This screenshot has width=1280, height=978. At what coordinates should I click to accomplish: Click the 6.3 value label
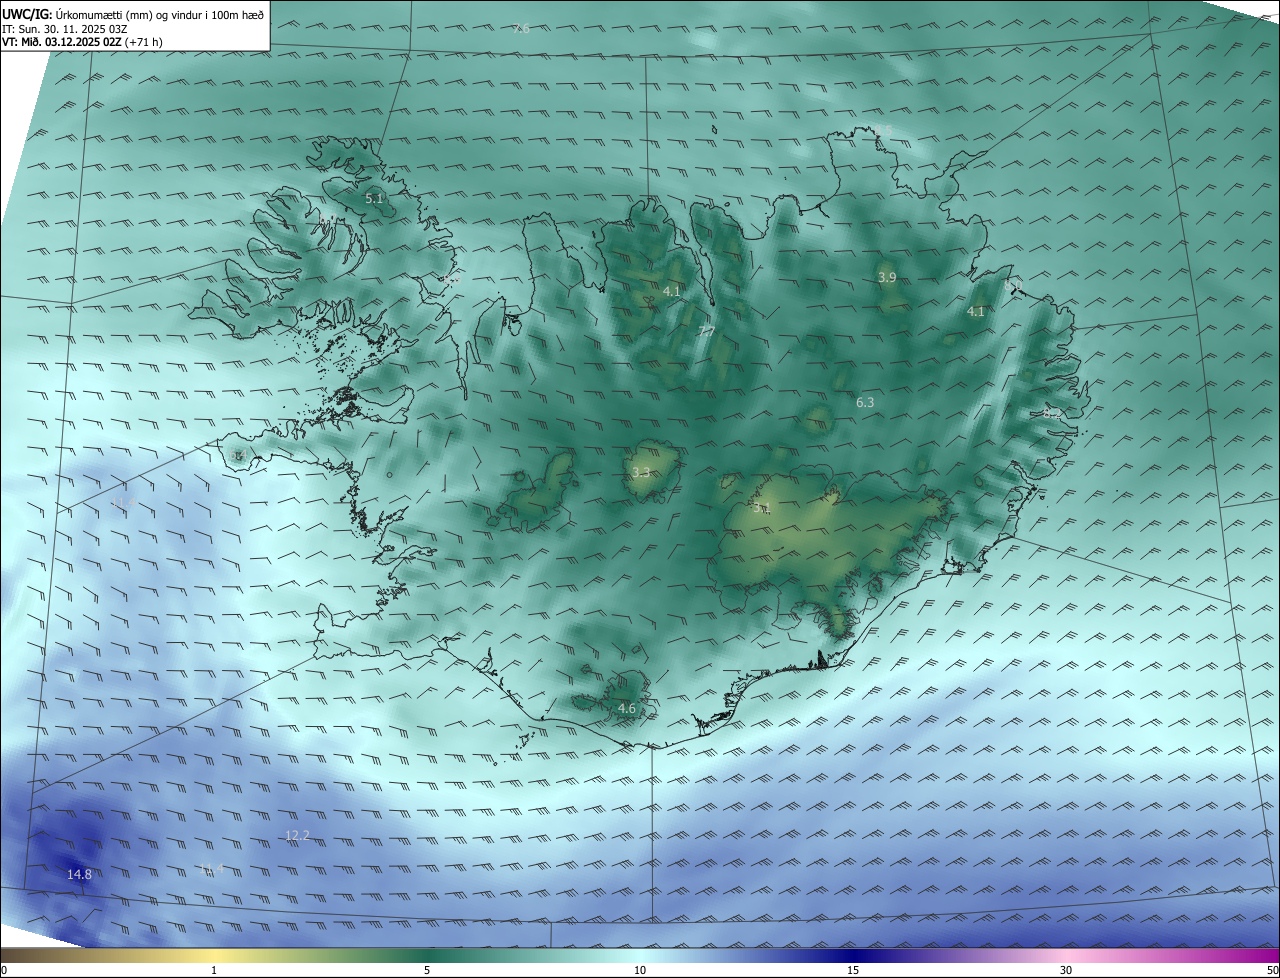tap(865, 402)
